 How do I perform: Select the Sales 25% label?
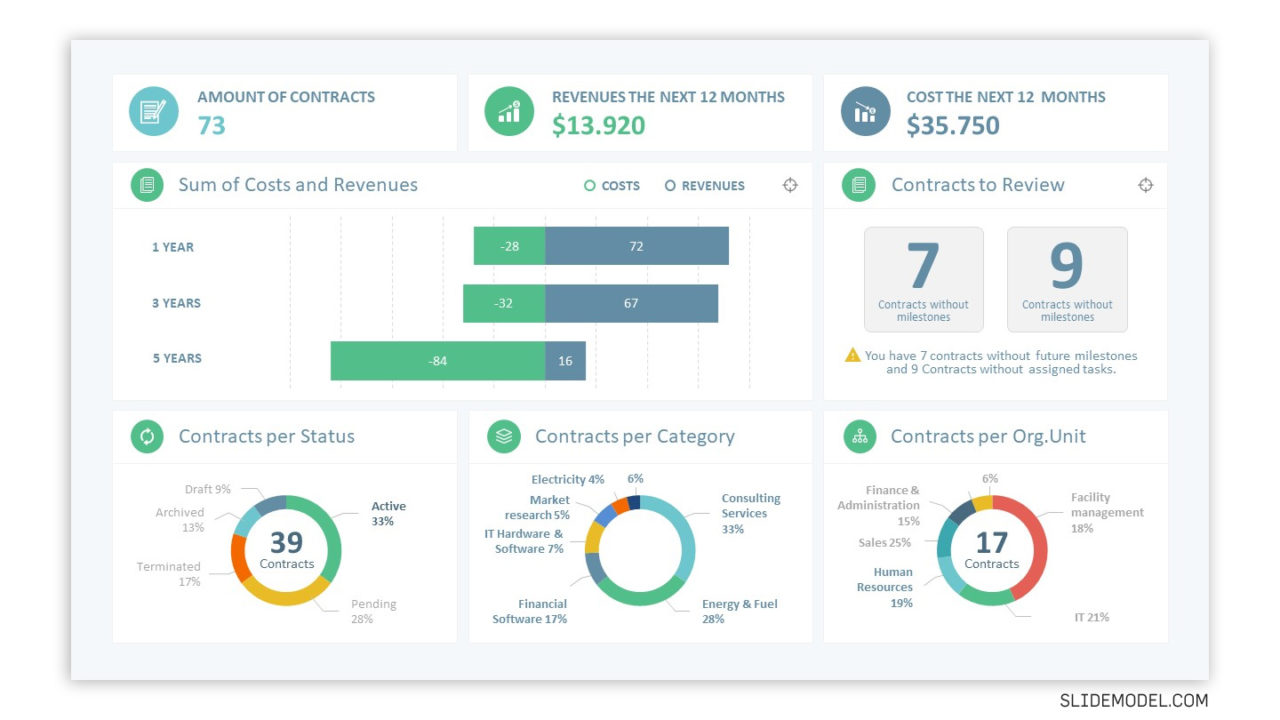[885, 543]
